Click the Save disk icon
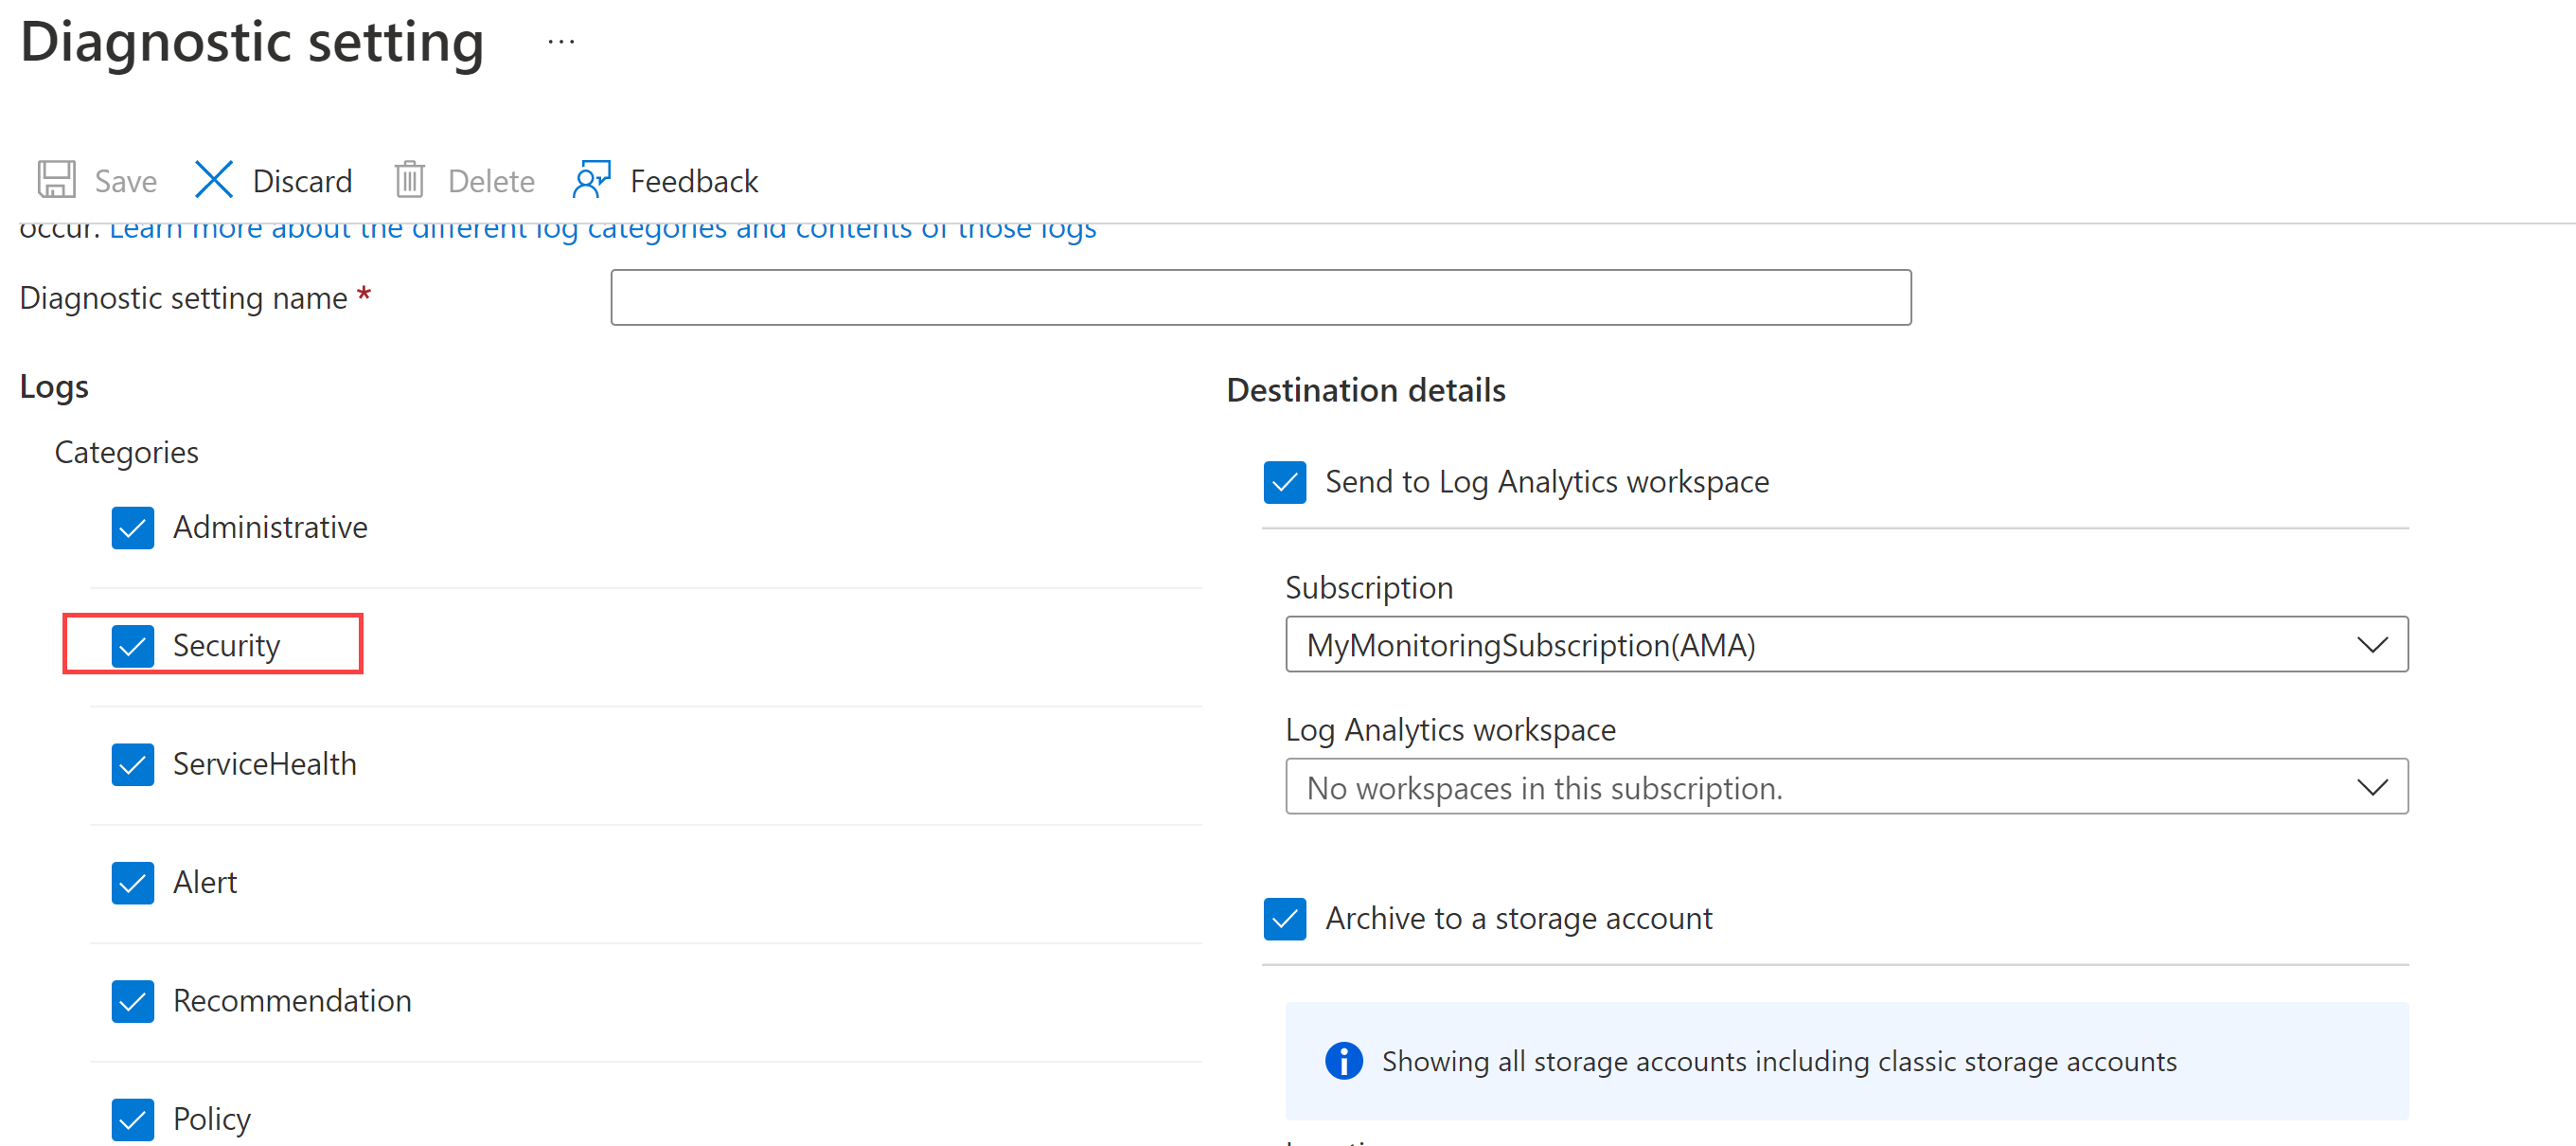This screenshot has width=2576, height=1146. (56, 180)
